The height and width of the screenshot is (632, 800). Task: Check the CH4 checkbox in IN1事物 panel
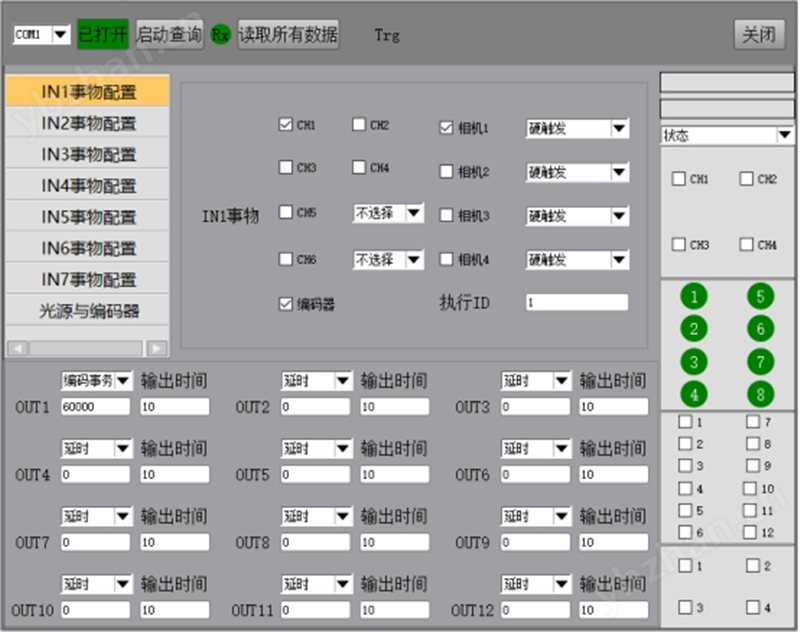coord(359,167)
